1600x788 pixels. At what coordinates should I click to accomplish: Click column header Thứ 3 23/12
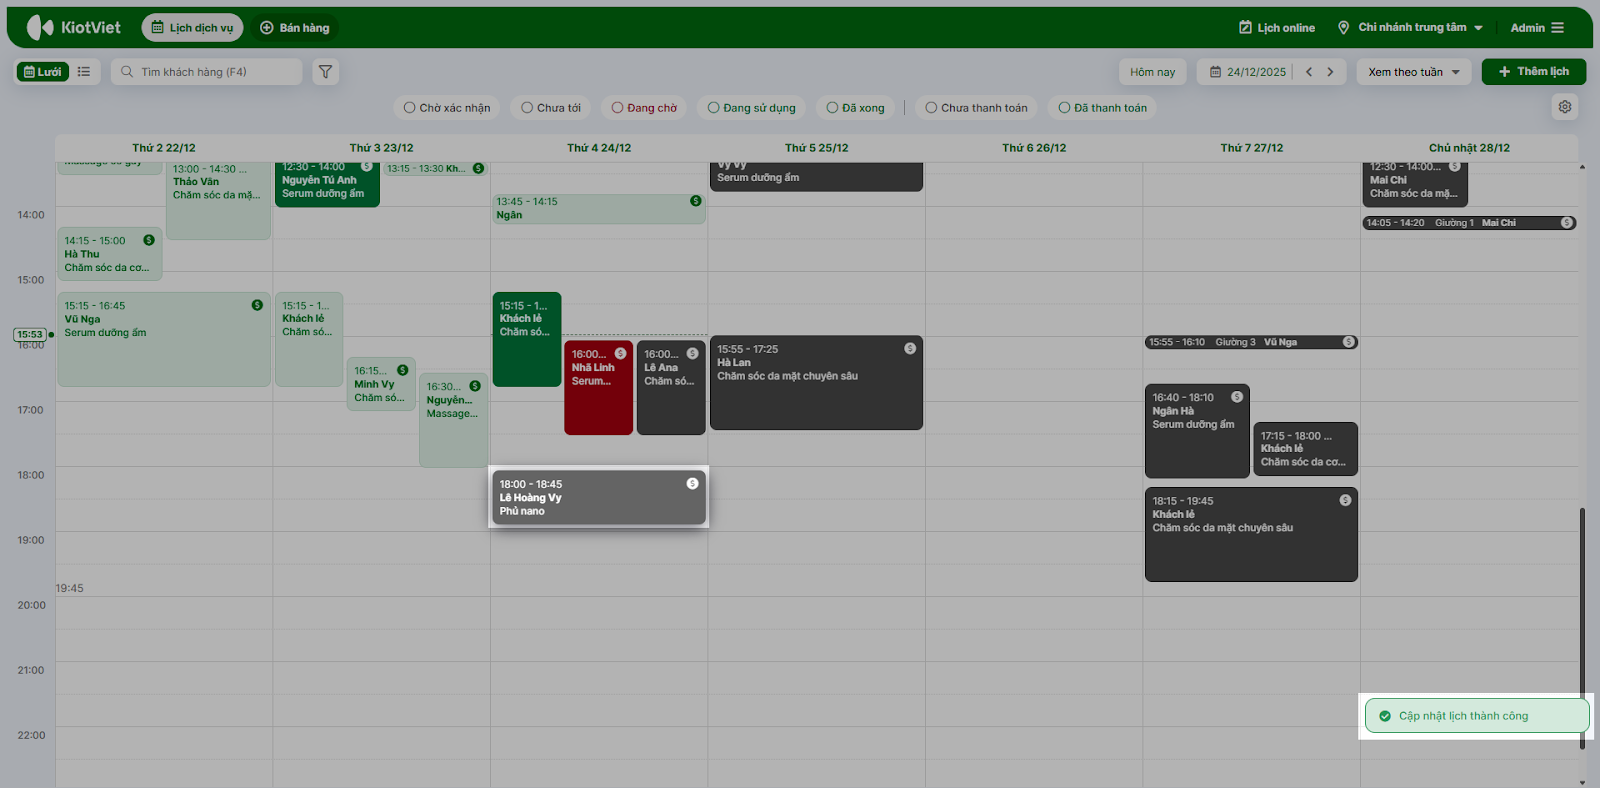381,148
